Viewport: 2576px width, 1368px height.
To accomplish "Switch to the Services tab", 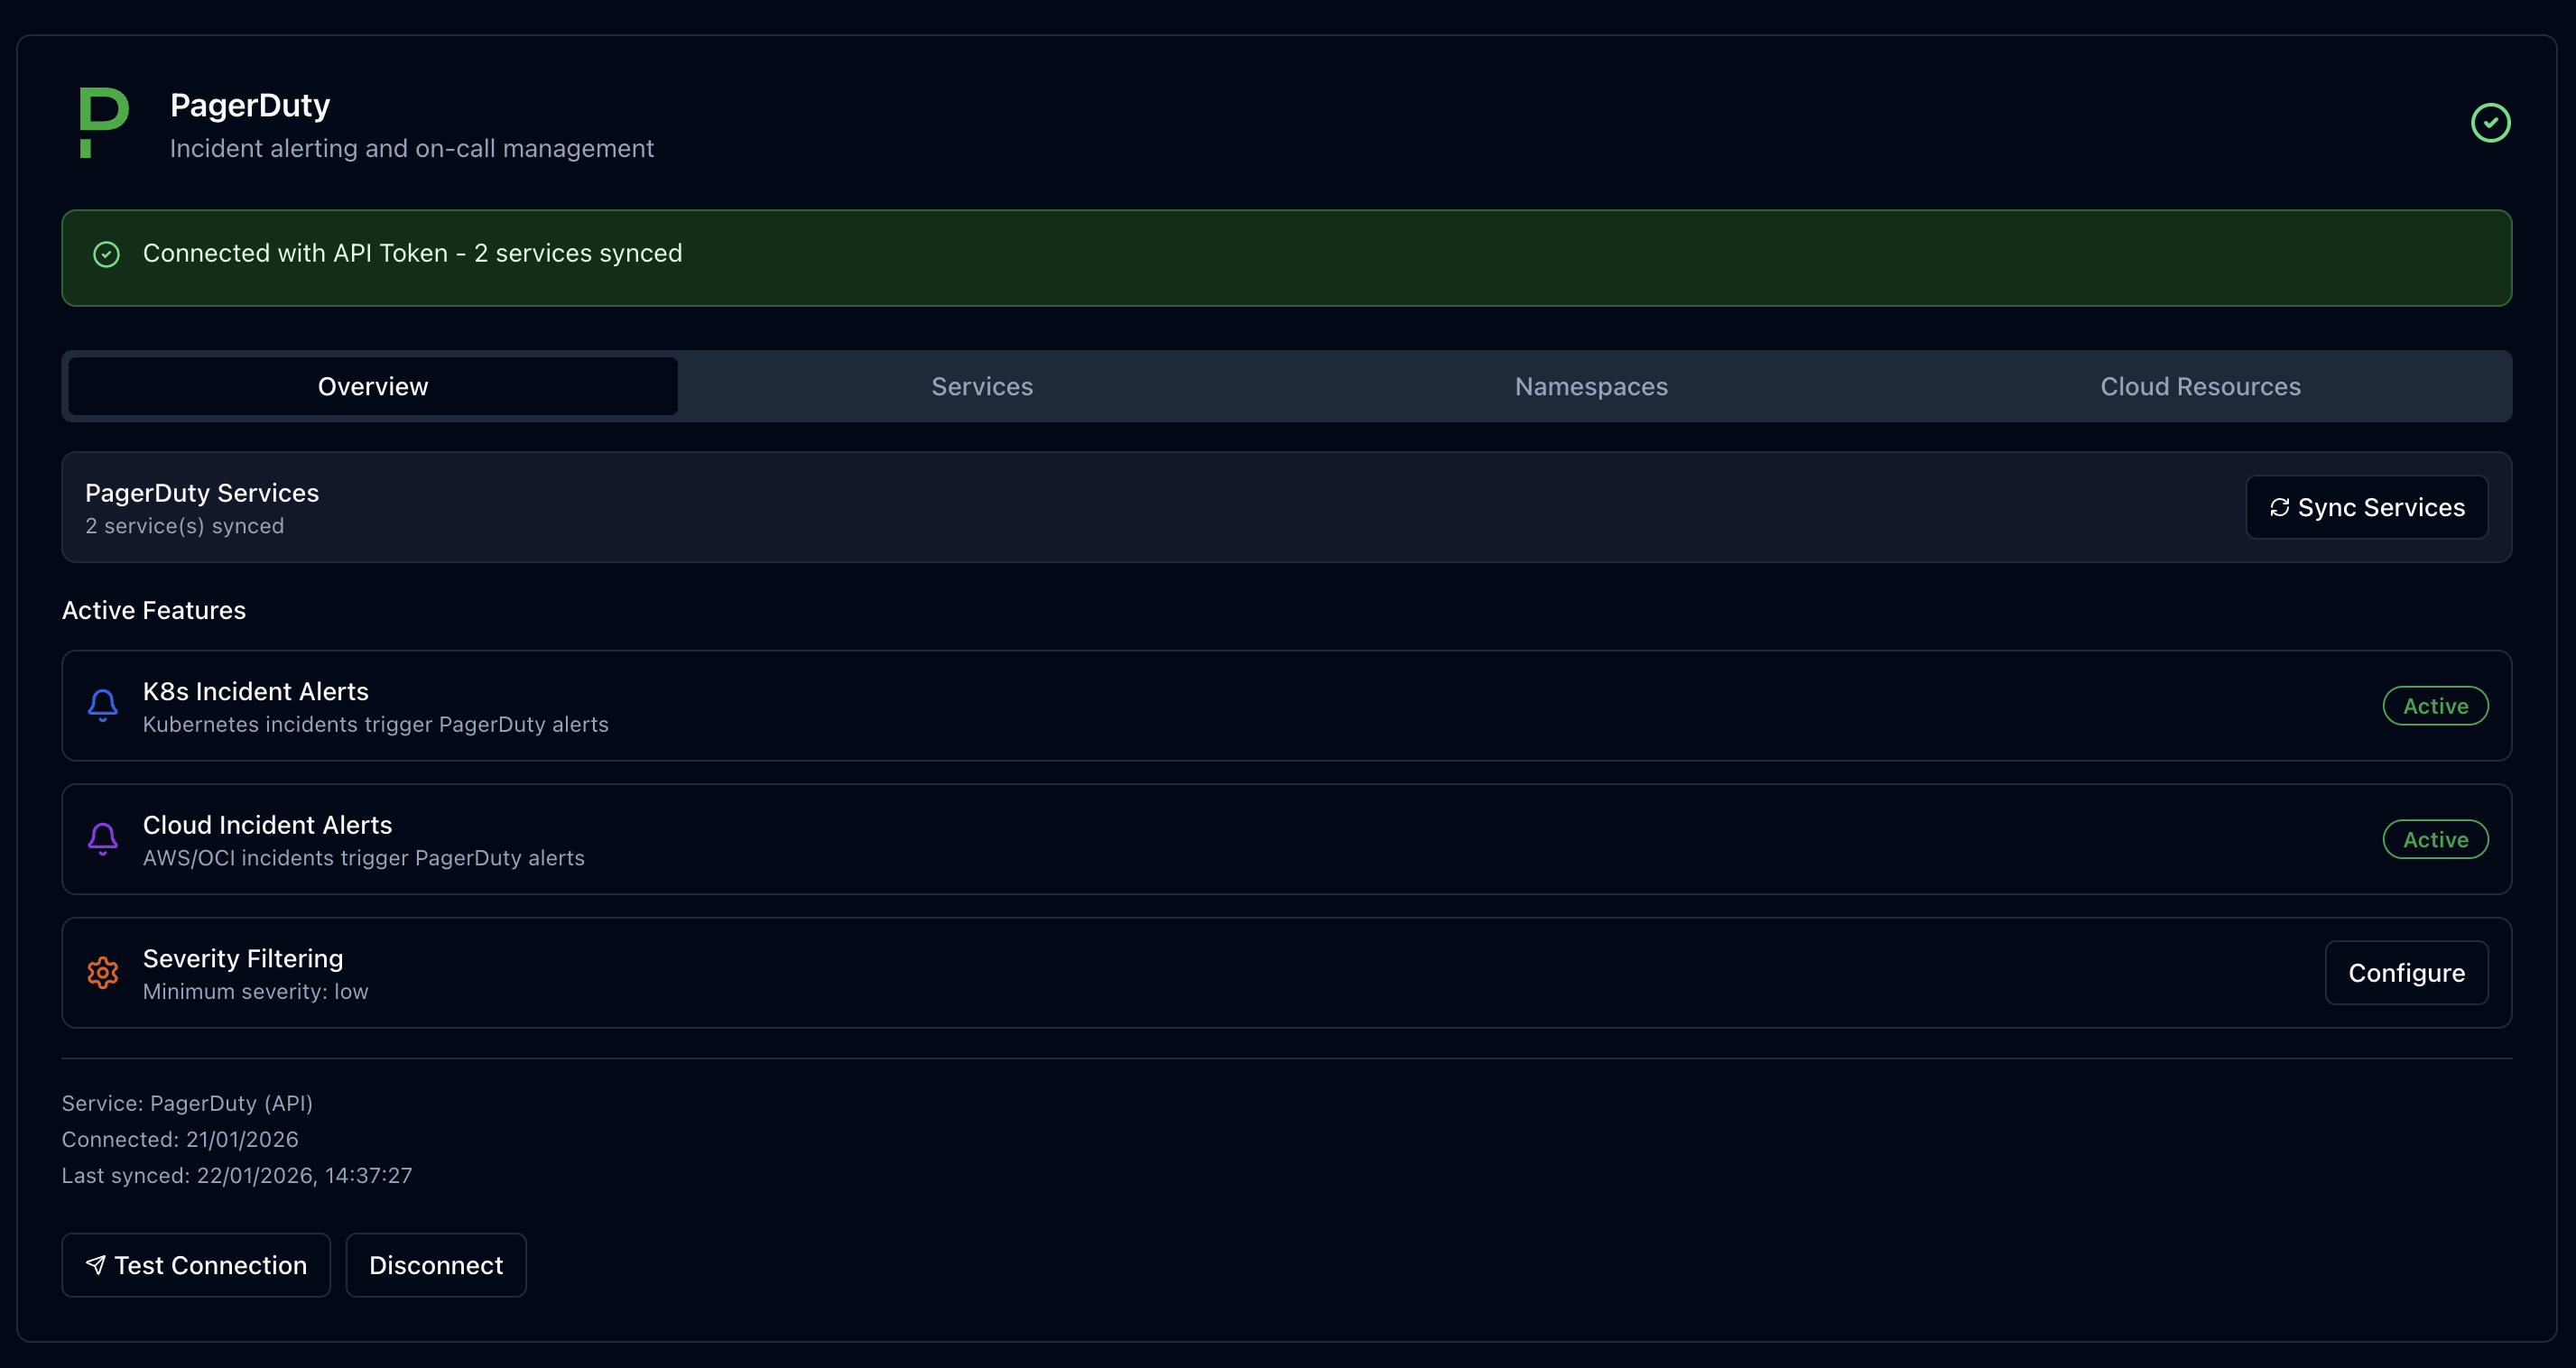I will [982, 386].
